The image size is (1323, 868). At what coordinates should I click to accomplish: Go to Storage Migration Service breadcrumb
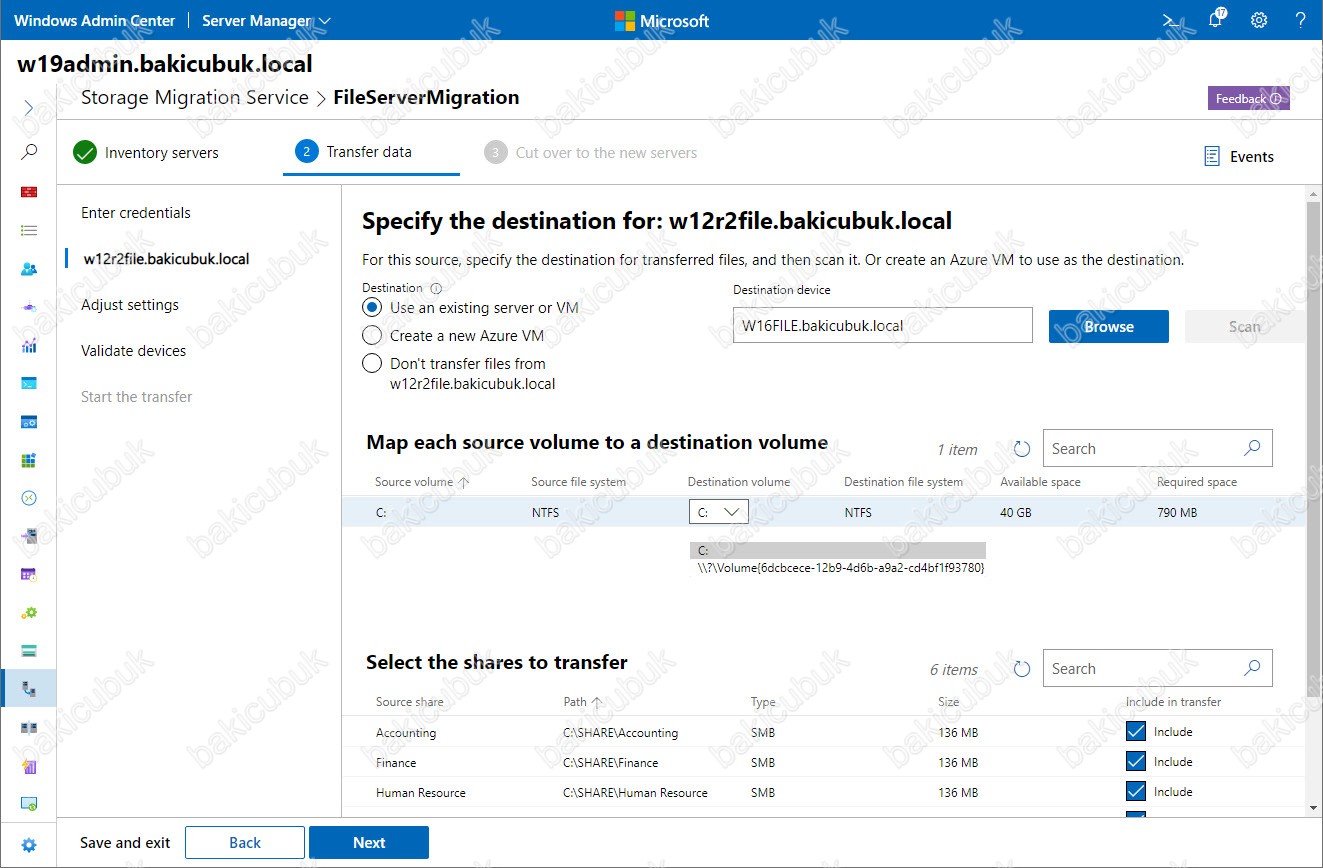[x=194, y=97]
